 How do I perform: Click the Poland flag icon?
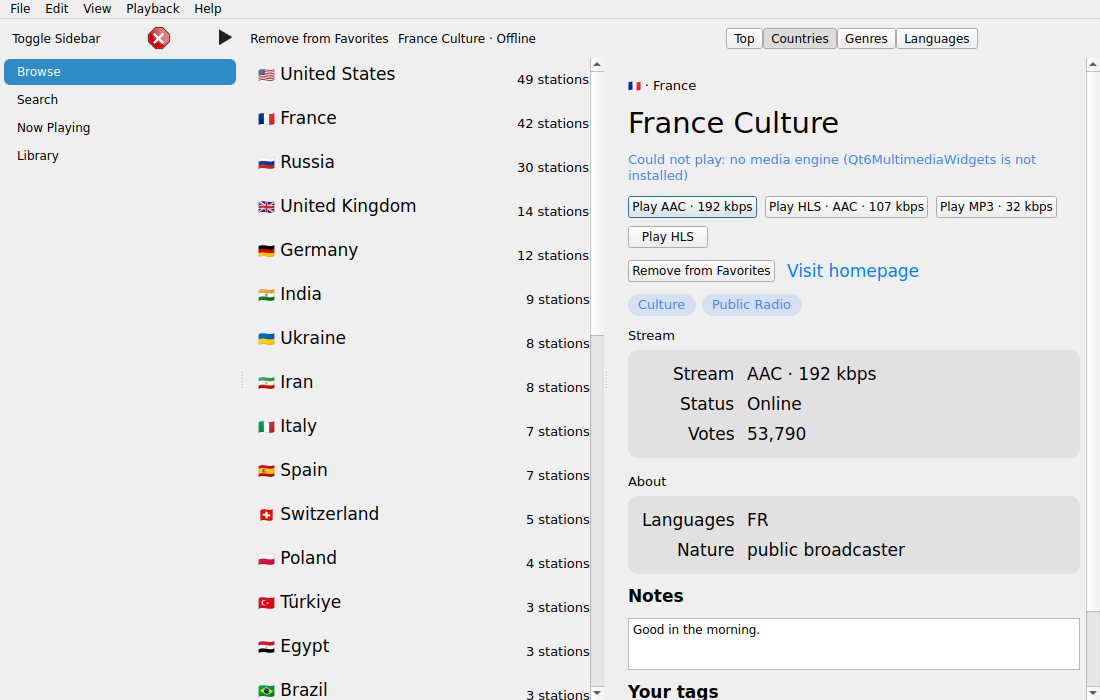266,559
